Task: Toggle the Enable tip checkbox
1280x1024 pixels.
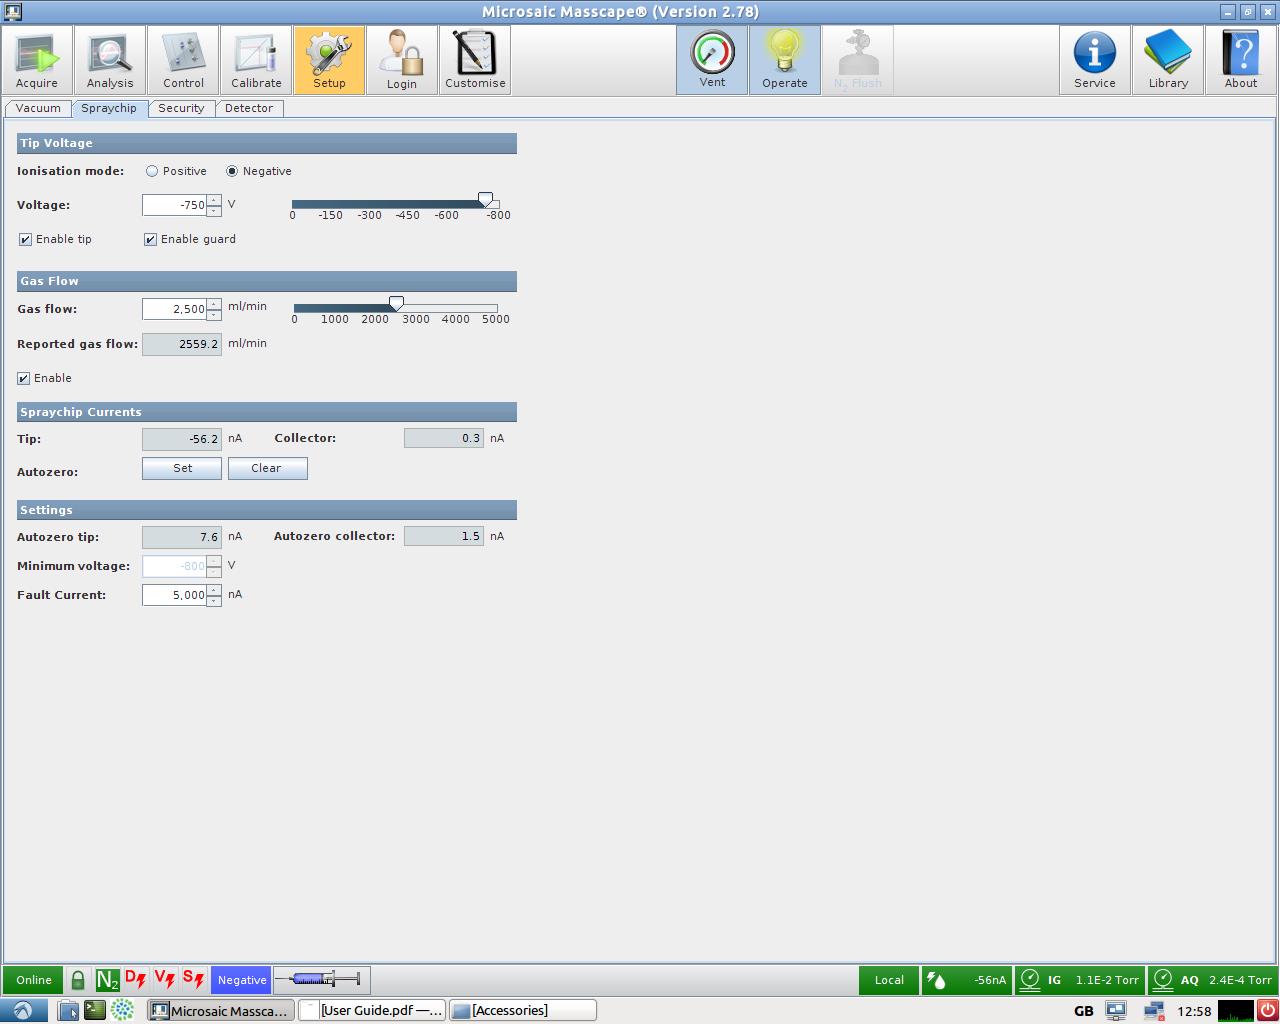Action: click(x=25, y=240)
